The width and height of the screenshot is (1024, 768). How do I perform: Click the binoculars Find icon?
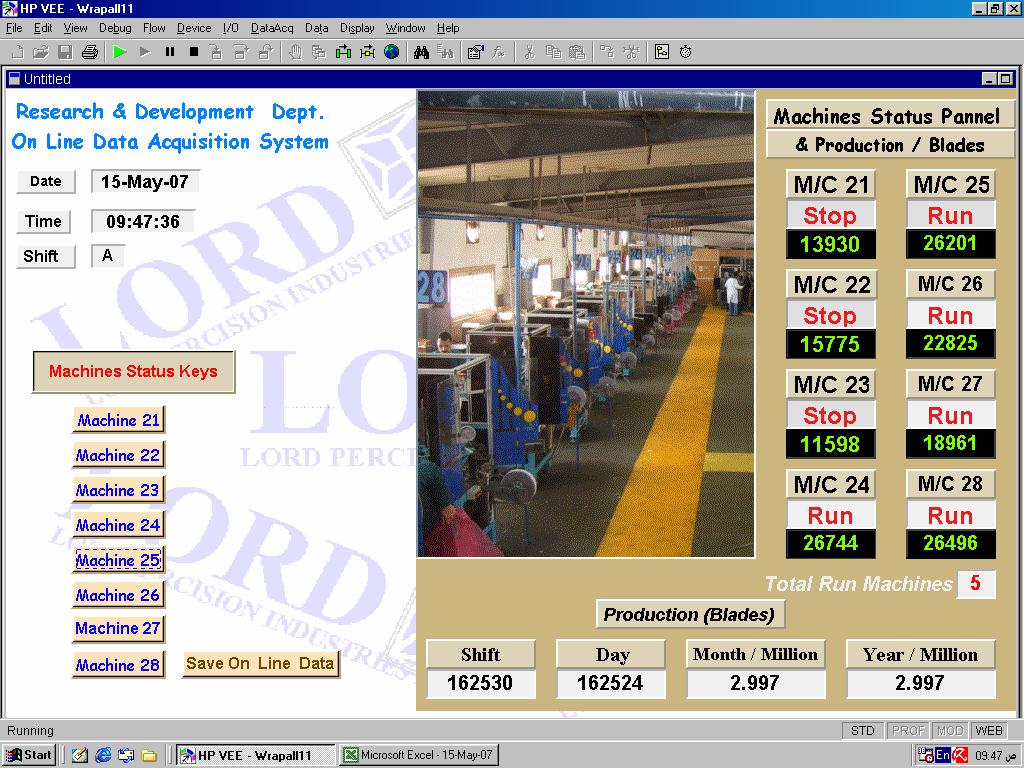tap(421, 52)
